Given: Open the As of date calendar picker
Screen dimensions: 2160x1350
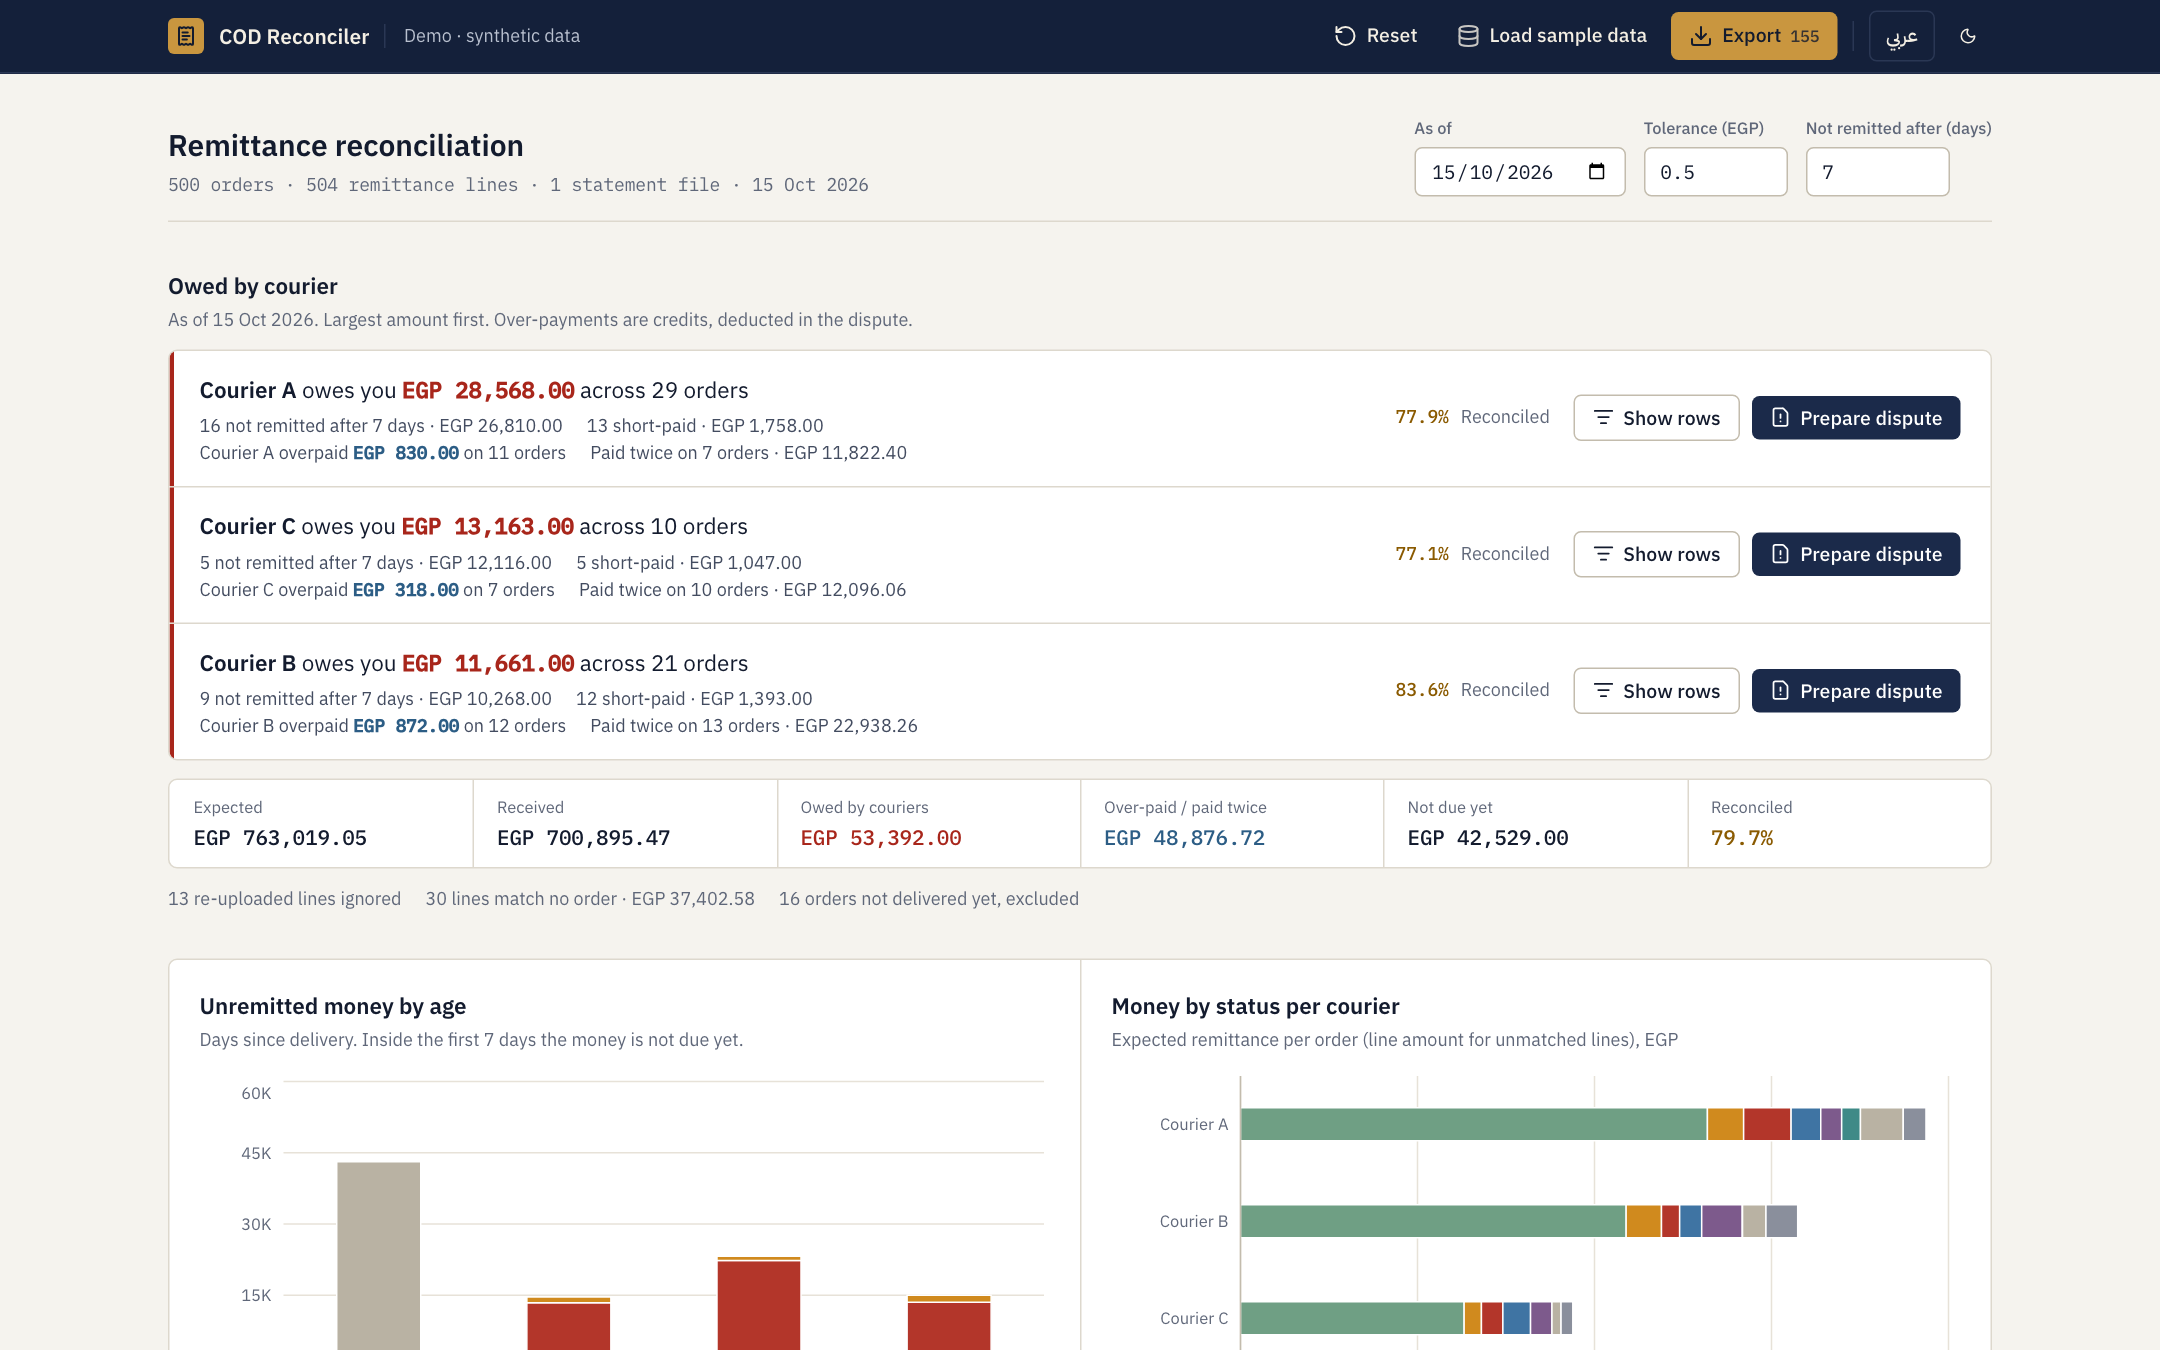Looking at the screenshot, I should pos(1597,172).
